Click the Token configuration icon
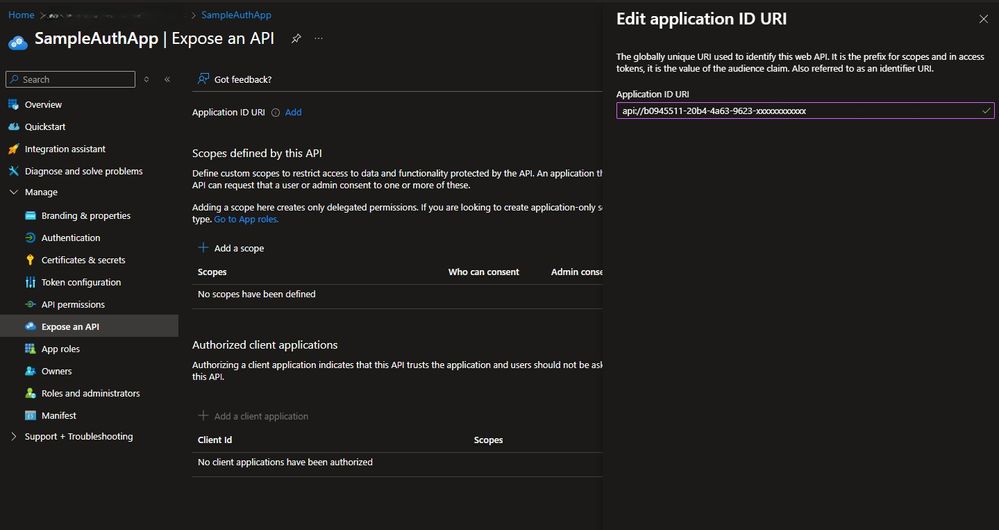This screenshot has width=999, height=530. click(30, 282)
